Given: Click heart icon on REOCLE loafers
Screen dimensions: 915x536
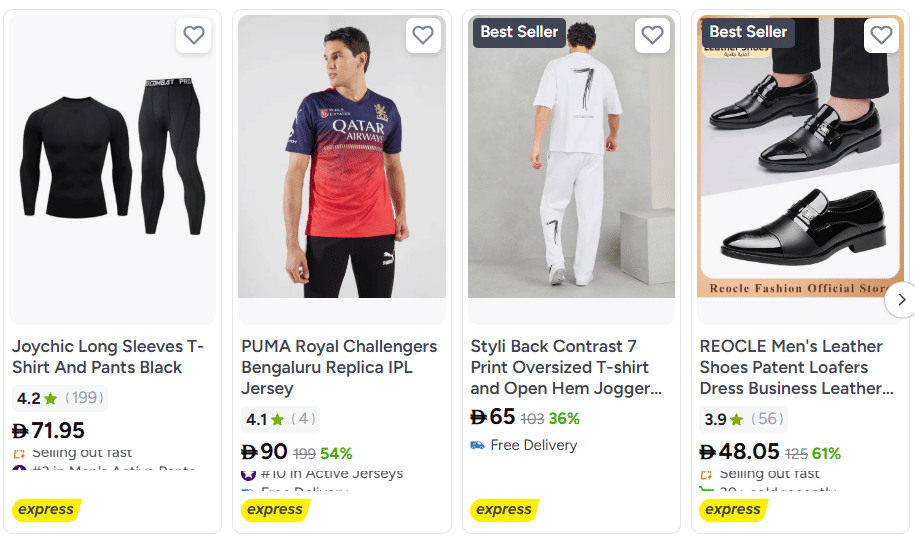Looking at the screenshot, I should 881,35.
